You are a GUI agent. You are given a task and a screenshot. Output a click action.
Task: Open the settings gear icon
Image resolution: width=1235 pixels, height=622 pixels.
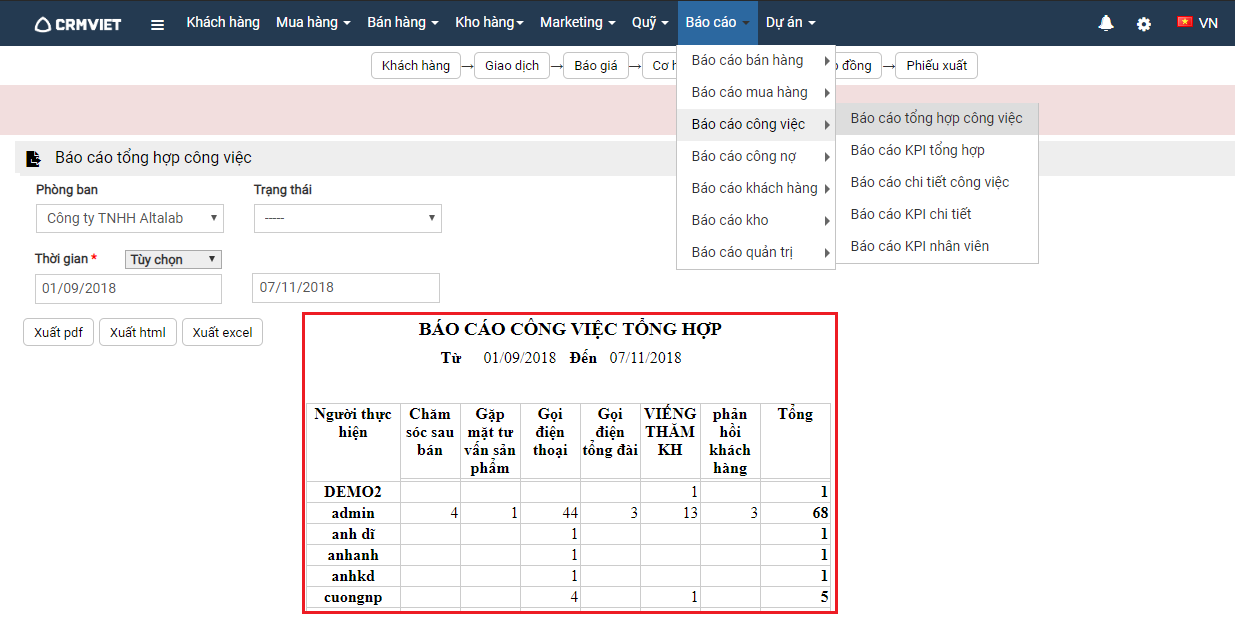1144,24
